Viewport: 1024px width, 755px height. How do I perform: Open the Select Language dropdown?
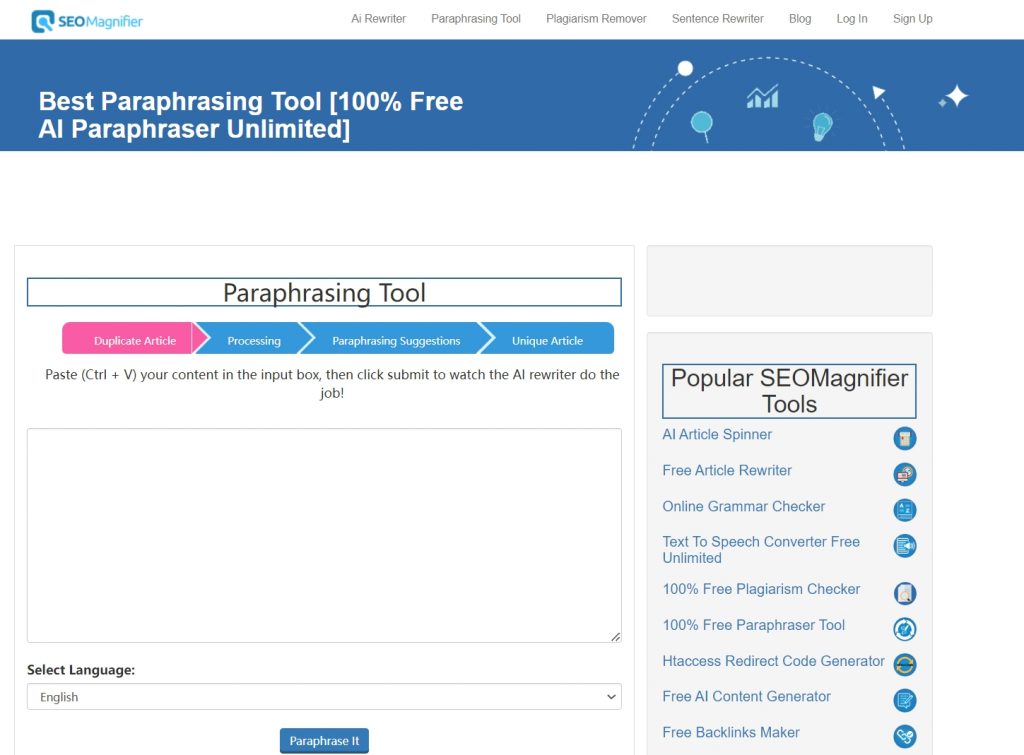coord(324,696)
